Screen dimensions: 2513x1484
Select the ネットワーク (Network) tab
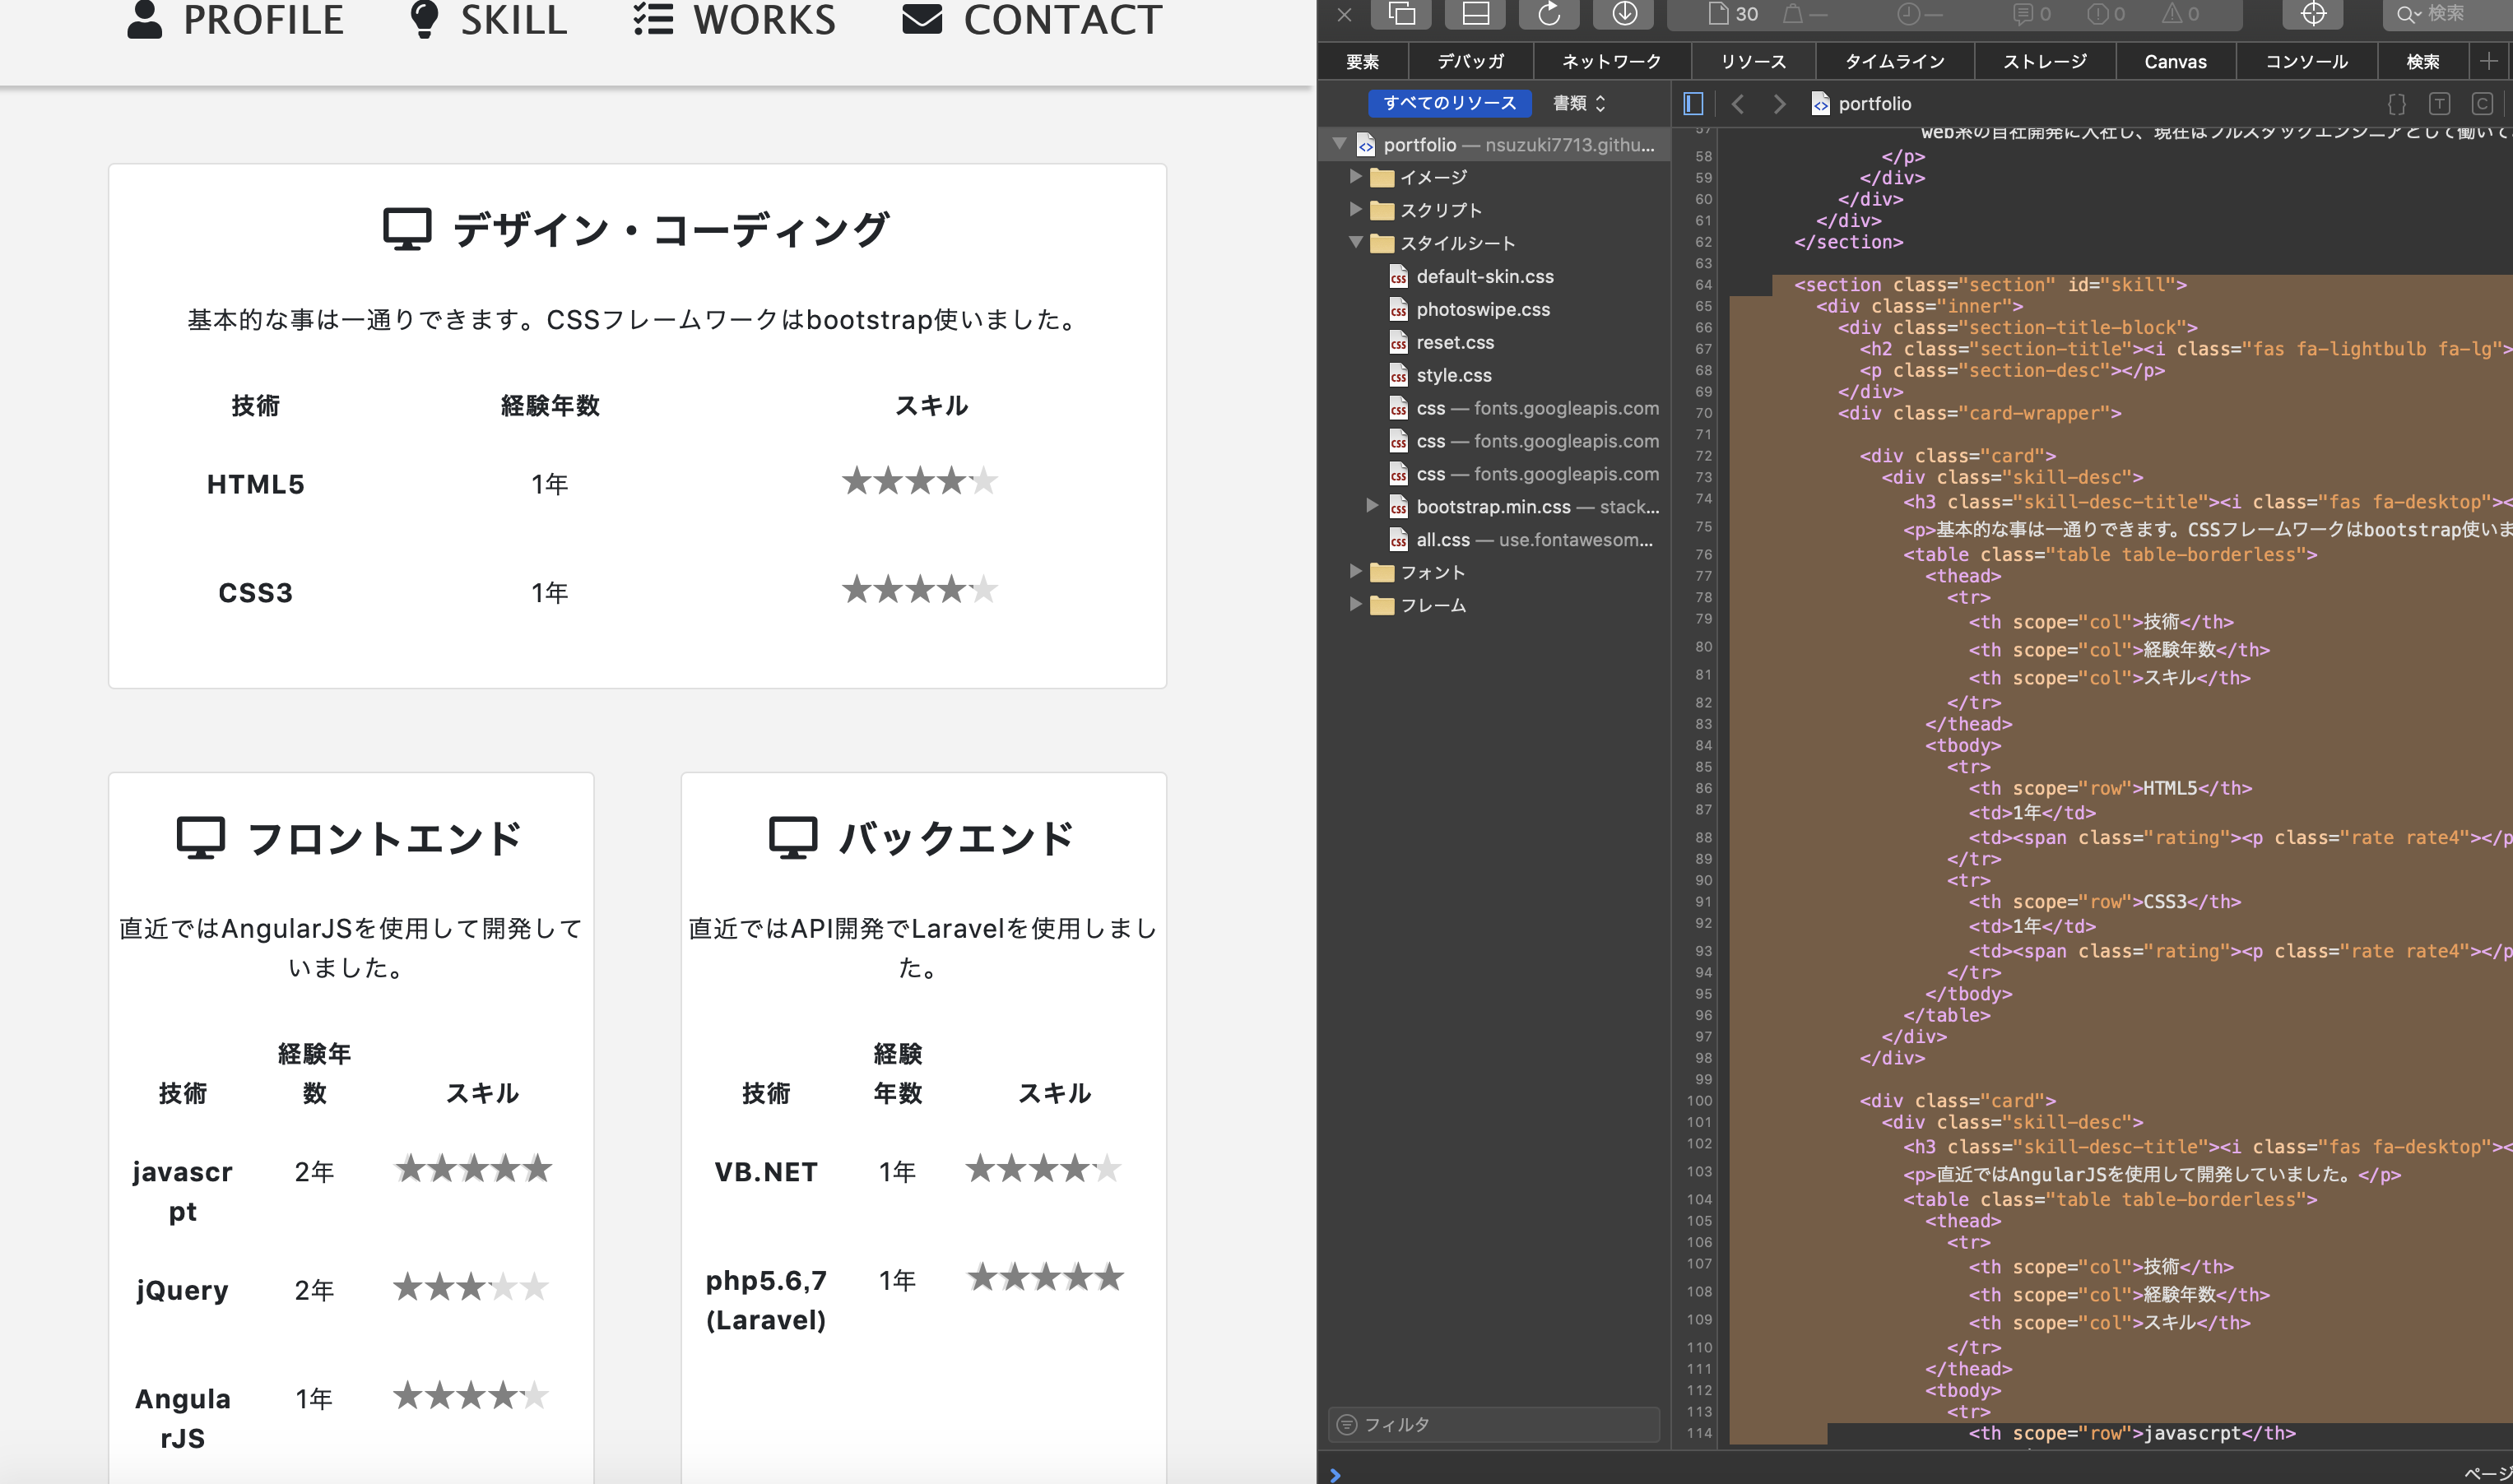pos(1610,62)
